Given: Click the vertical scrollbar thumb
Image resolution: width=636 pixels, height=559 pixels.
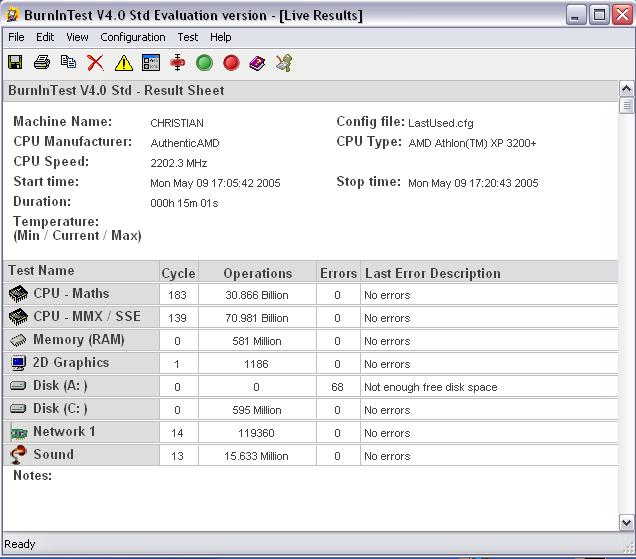Looking at the screenshot, I should click(x=626, y=105).
